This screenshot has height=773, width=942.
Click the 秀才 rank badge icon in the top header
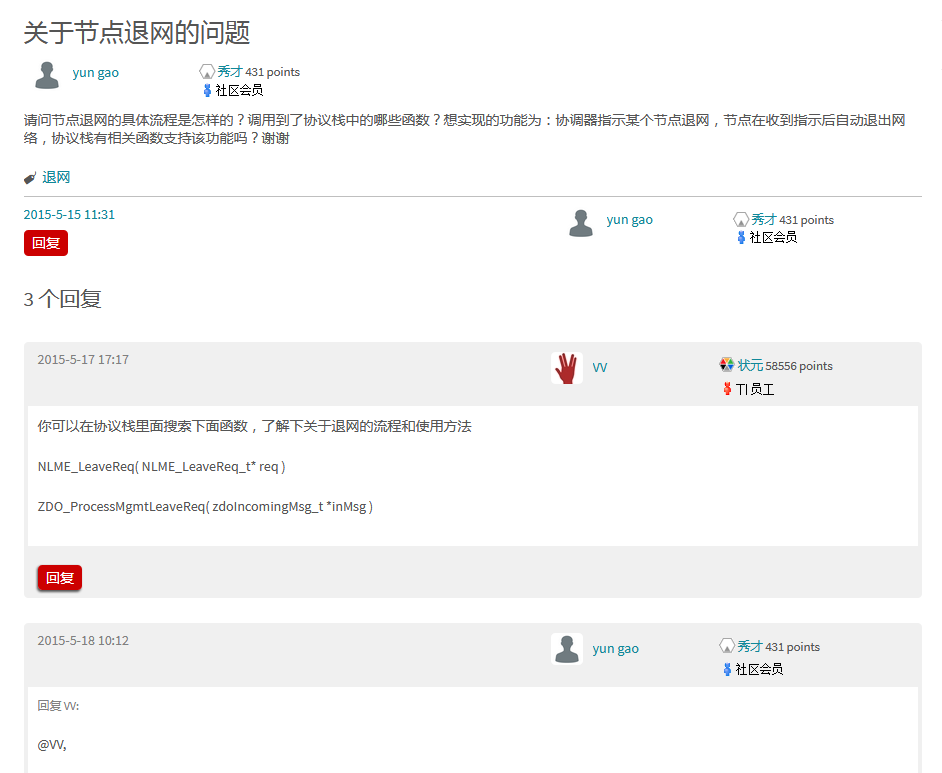(x=207, y=72)
